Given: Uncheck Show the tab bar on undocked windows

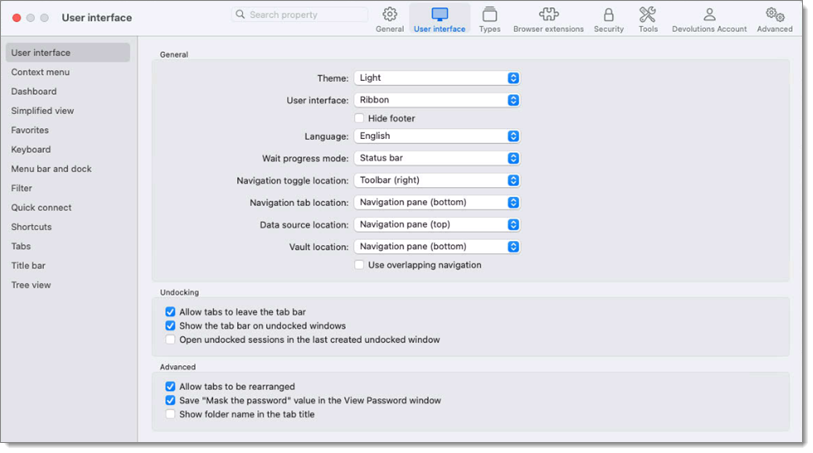Looking at the screenshot, I should click(170, 326).
